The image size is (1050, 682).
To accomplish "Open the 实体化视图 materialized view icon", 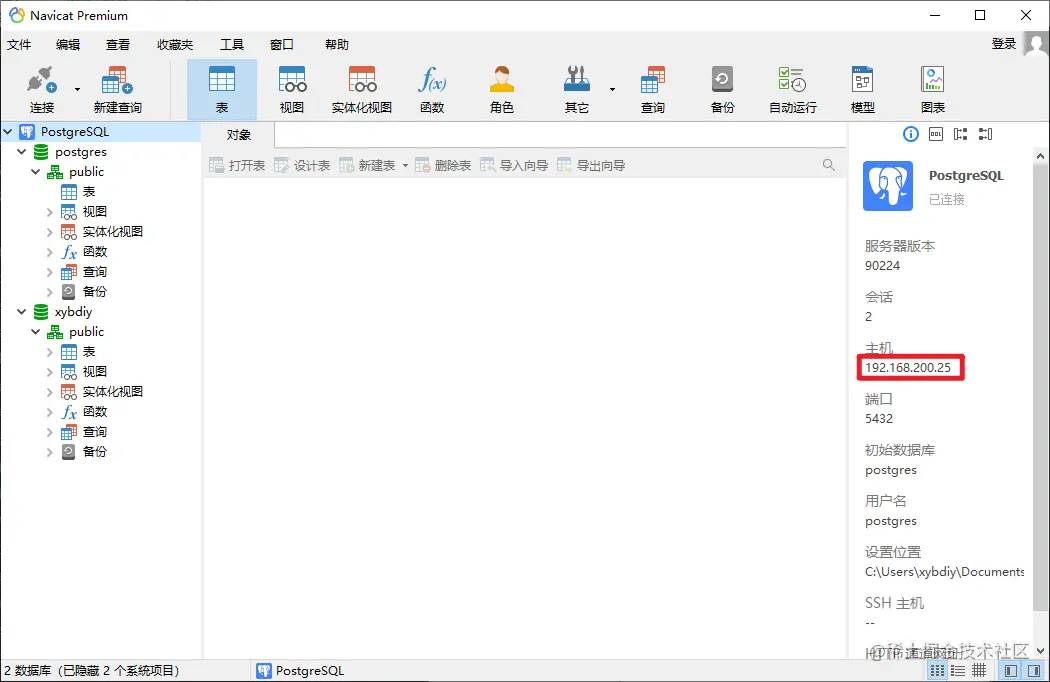I will coord(362,89).
